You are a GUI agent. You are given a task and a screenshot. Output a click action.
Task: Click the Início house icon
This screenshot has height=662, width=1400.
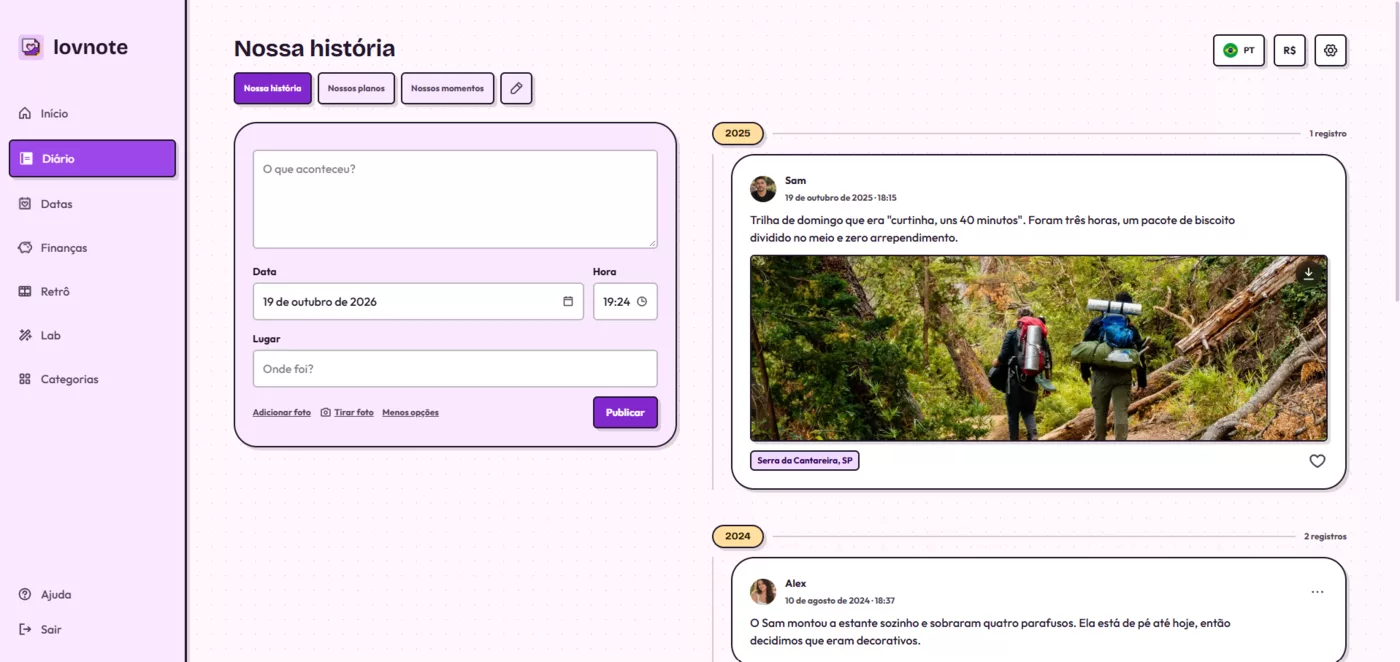(x=25, y=114)
